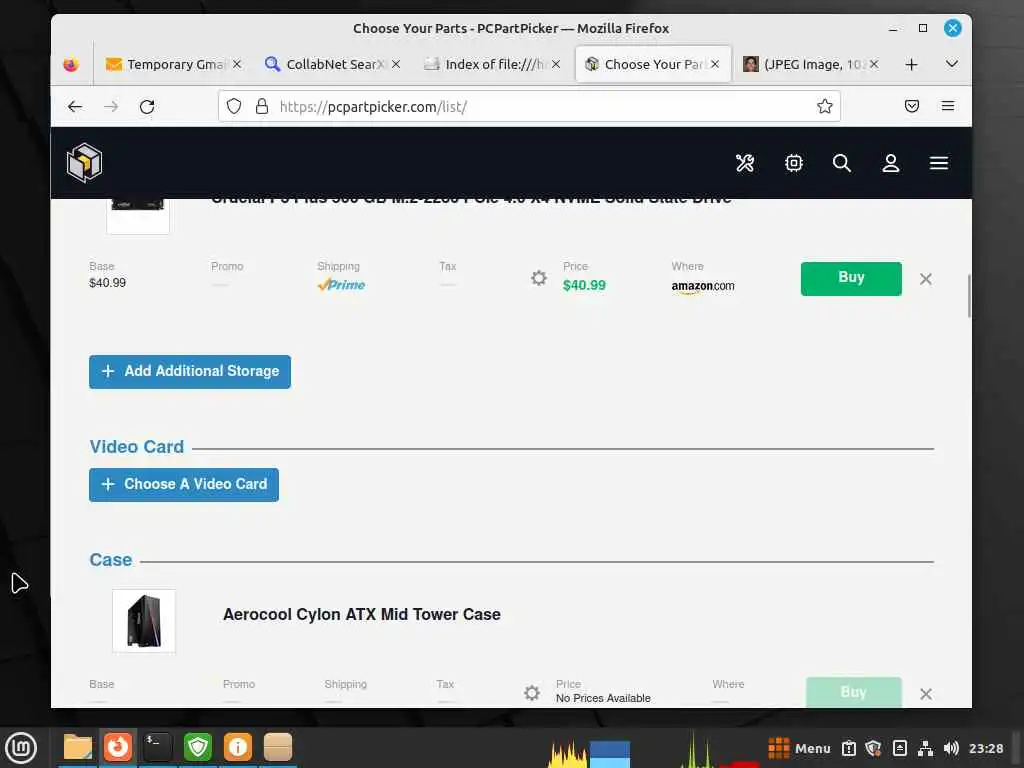Open a new browser tab

click(911, 64)
